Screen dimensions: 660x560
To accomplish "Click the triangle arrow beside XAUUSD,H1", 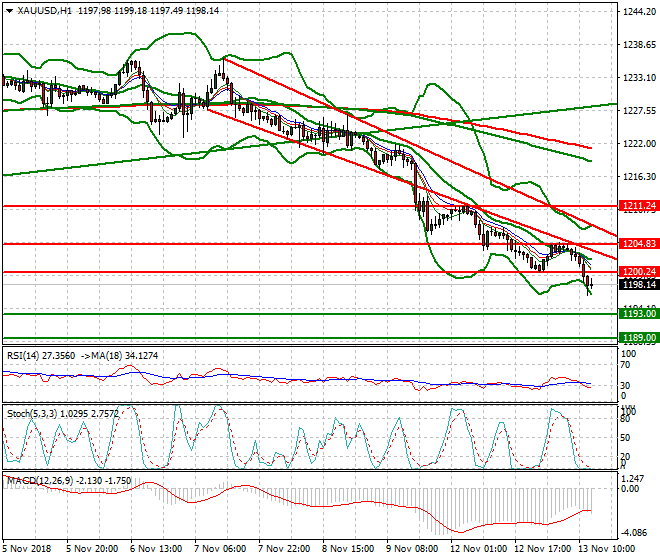I will pyautogui.click(x=9, y=11).
